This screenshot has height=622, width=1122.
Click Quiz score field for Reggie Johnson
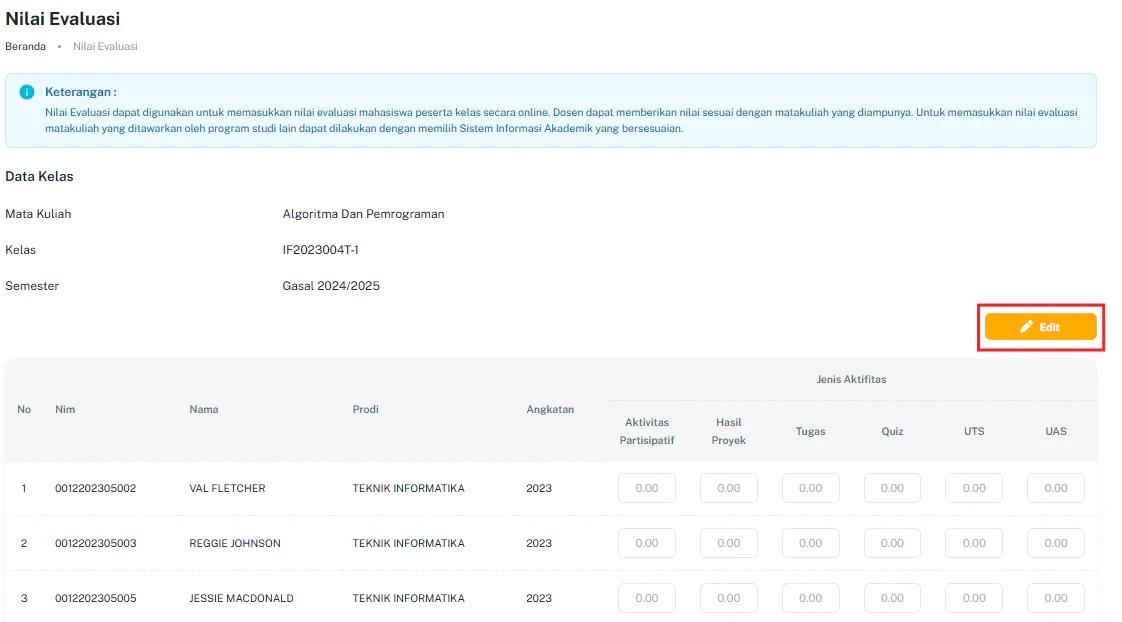[x=892, y=543]
